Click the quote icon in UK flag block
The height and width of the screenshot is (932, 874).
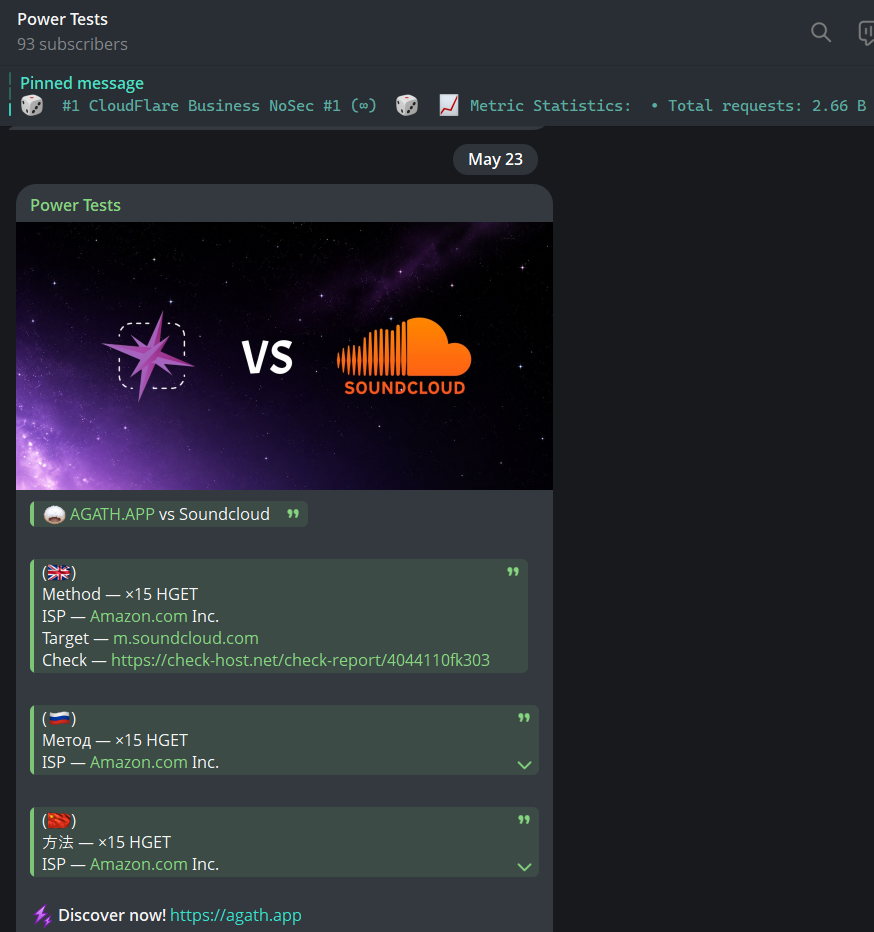tap(513, 572)
